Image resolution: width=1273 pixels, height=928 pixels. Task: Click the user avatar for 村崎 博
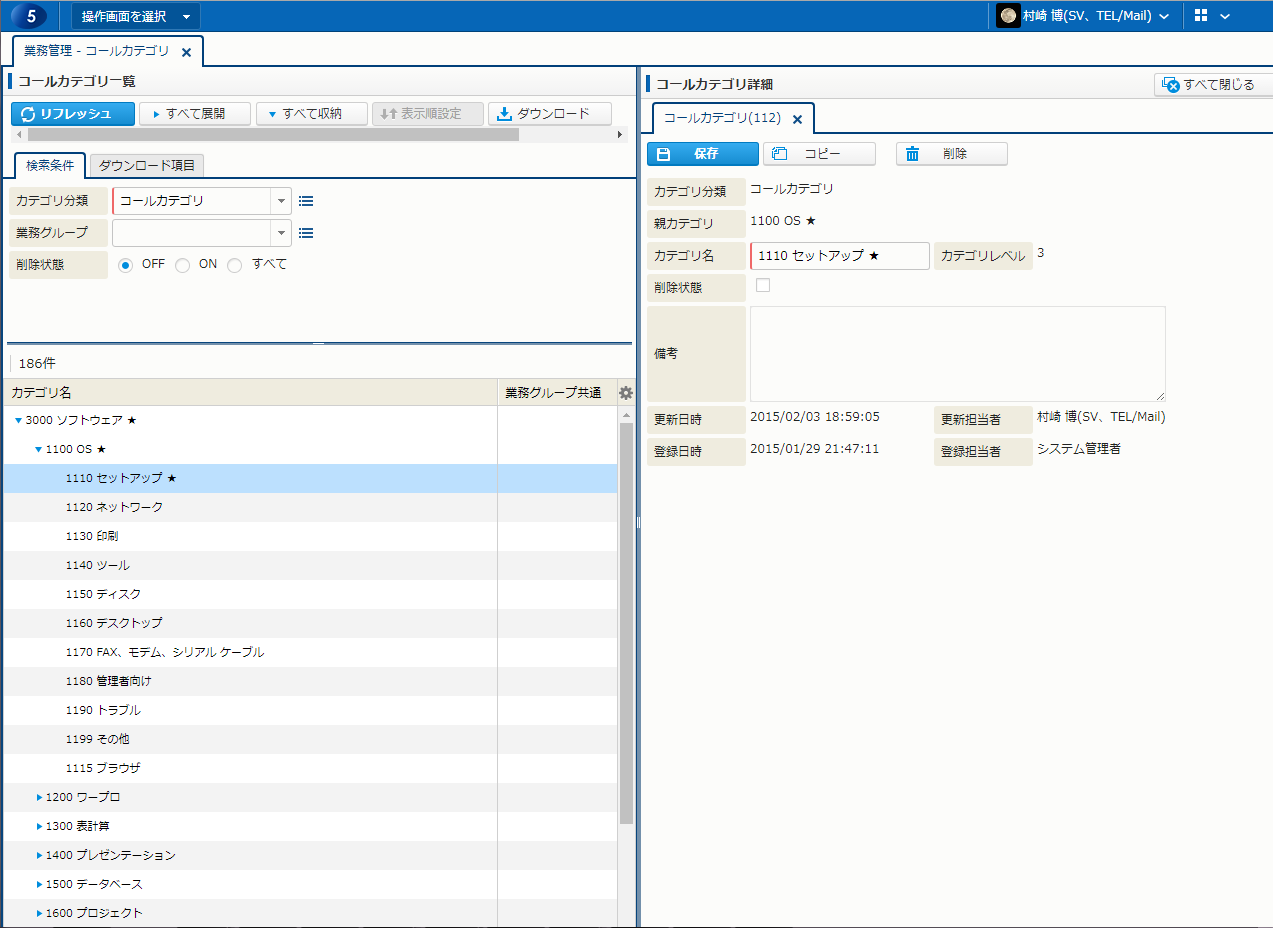tap(1008, 16)
